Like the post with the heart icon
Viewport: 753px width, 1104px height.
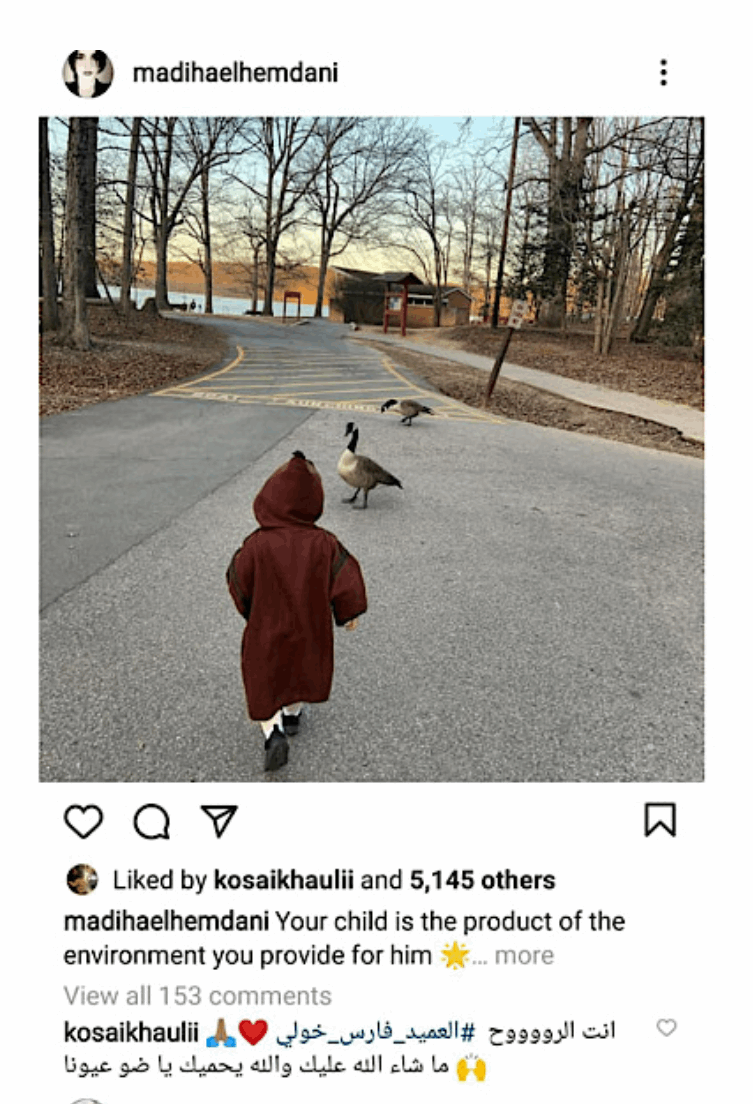[83, 821]
